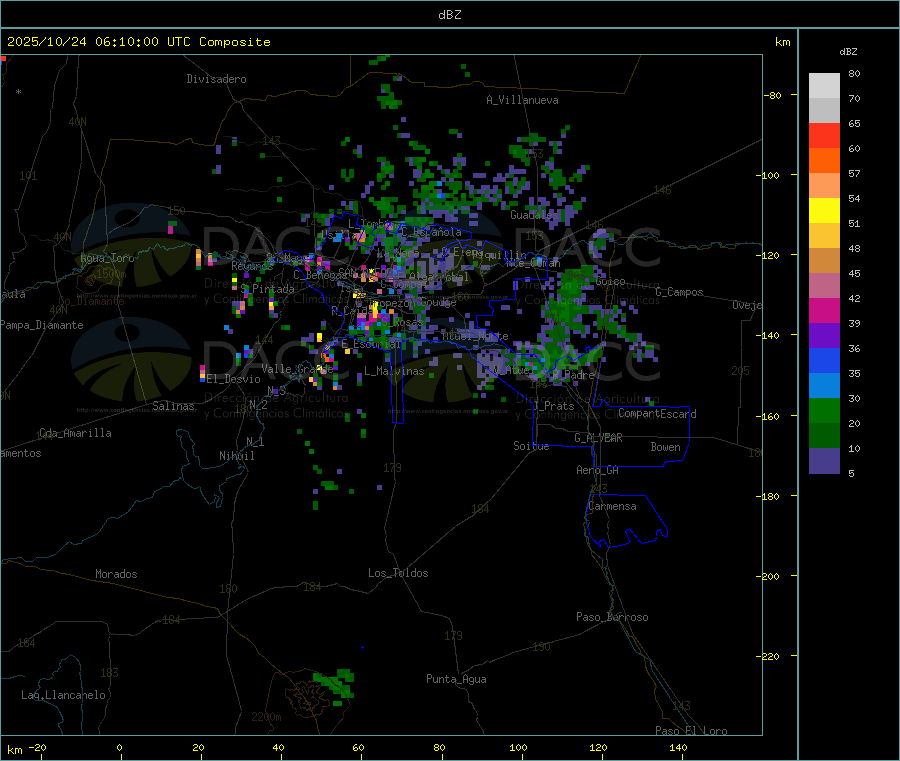Click the Paso_Barroso map label
900x761 pixels.
[612, 617]
